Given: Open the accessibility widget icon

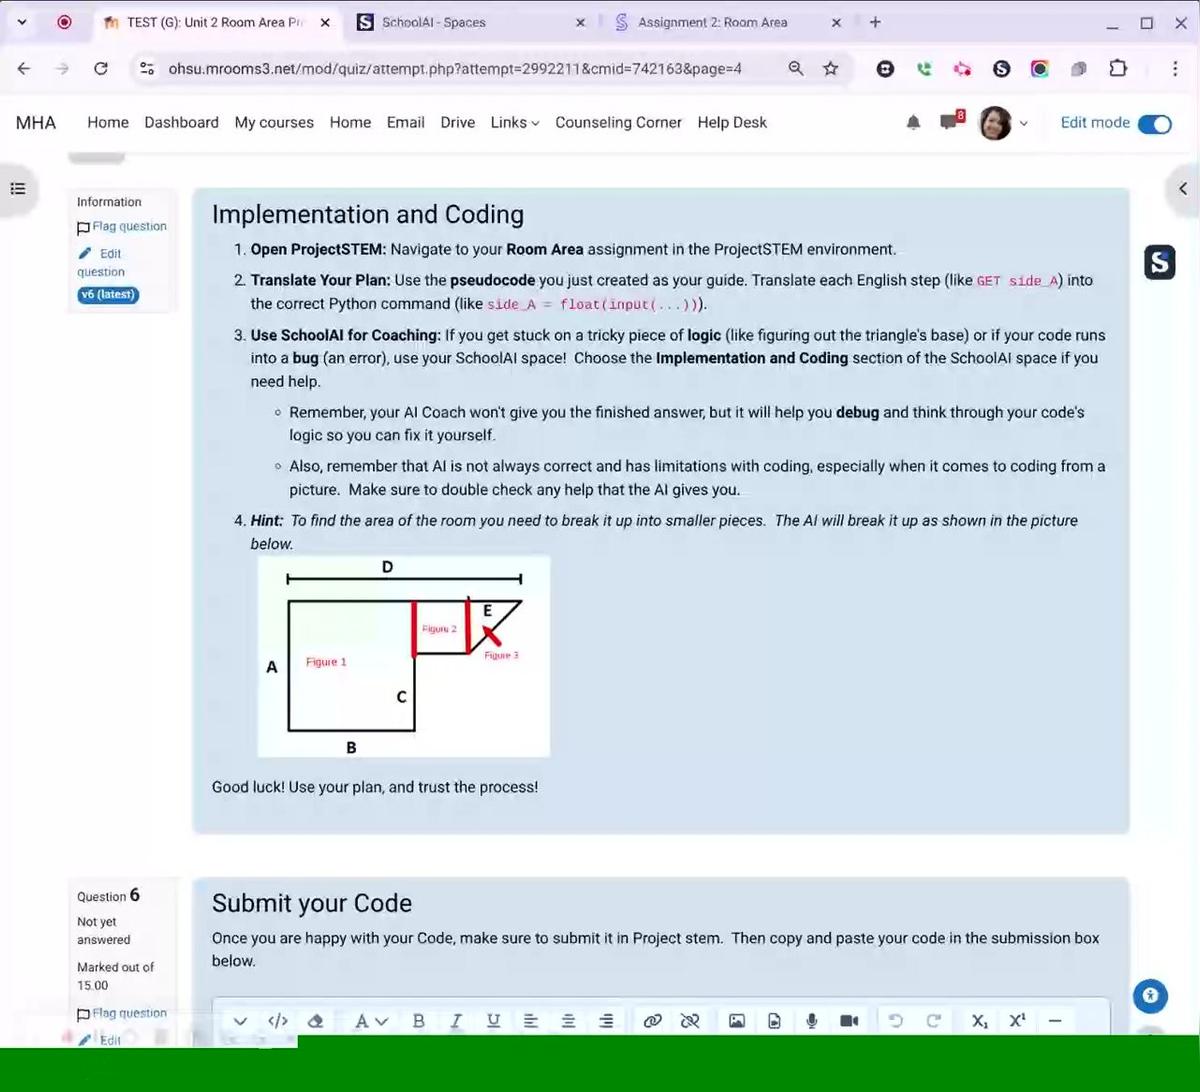Looking at the screenshot, I should pos(1150,995).
